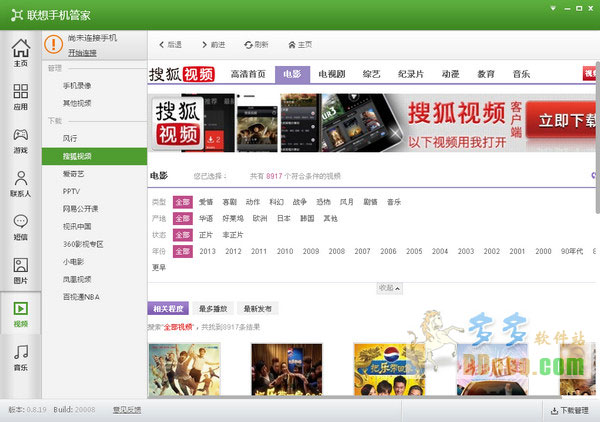This screenshot has width=600, height=422.
Task: Filter by 正片 status
Action: (206, 235)
